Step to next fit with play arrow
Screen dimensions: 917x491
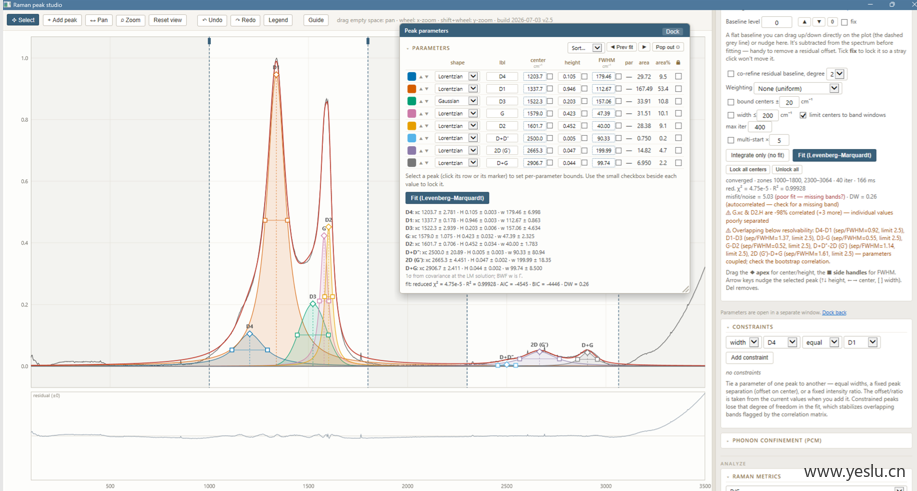[x=644, y=47]
